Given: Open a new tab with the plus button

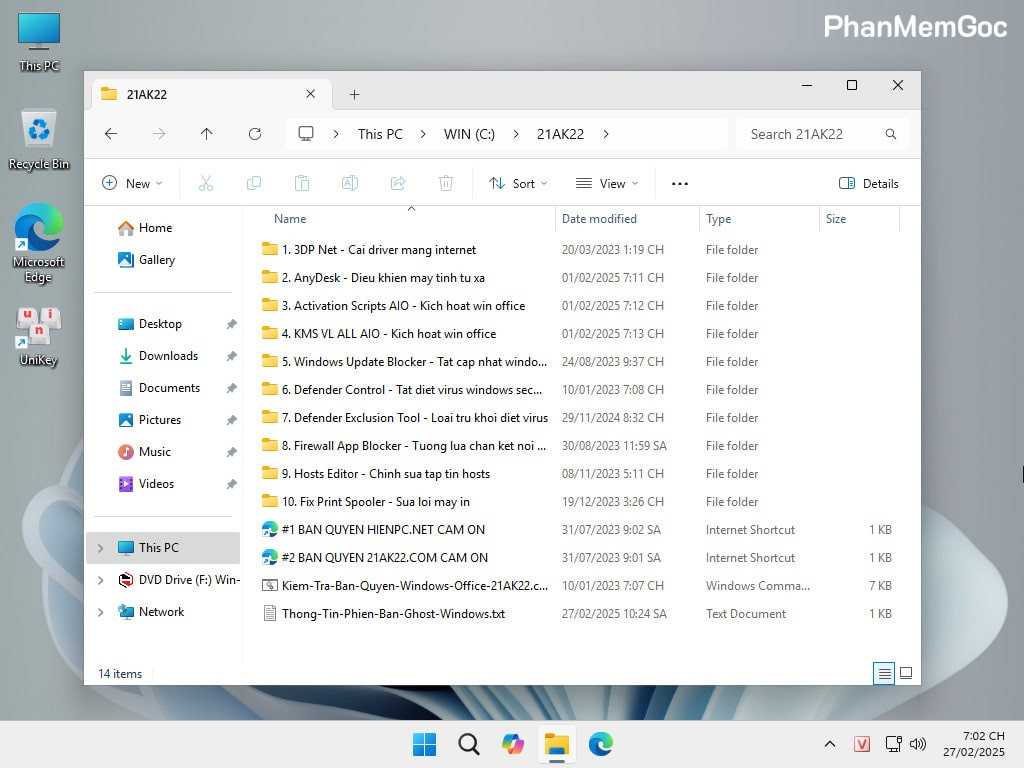Looking at the screenshot, I should pos(355,93).
